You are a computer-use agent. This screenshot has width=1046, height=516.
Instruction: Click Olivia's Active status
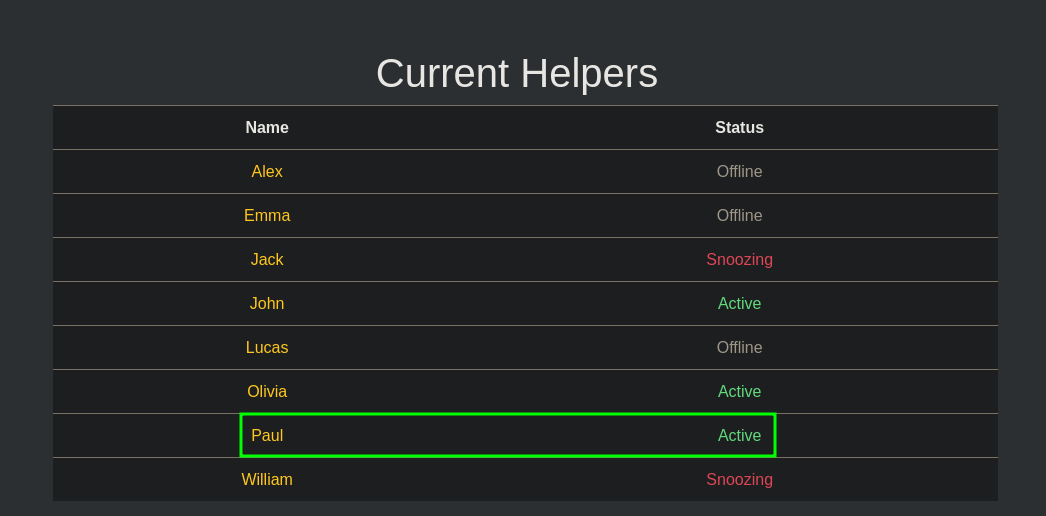click(x=739, y=391)
